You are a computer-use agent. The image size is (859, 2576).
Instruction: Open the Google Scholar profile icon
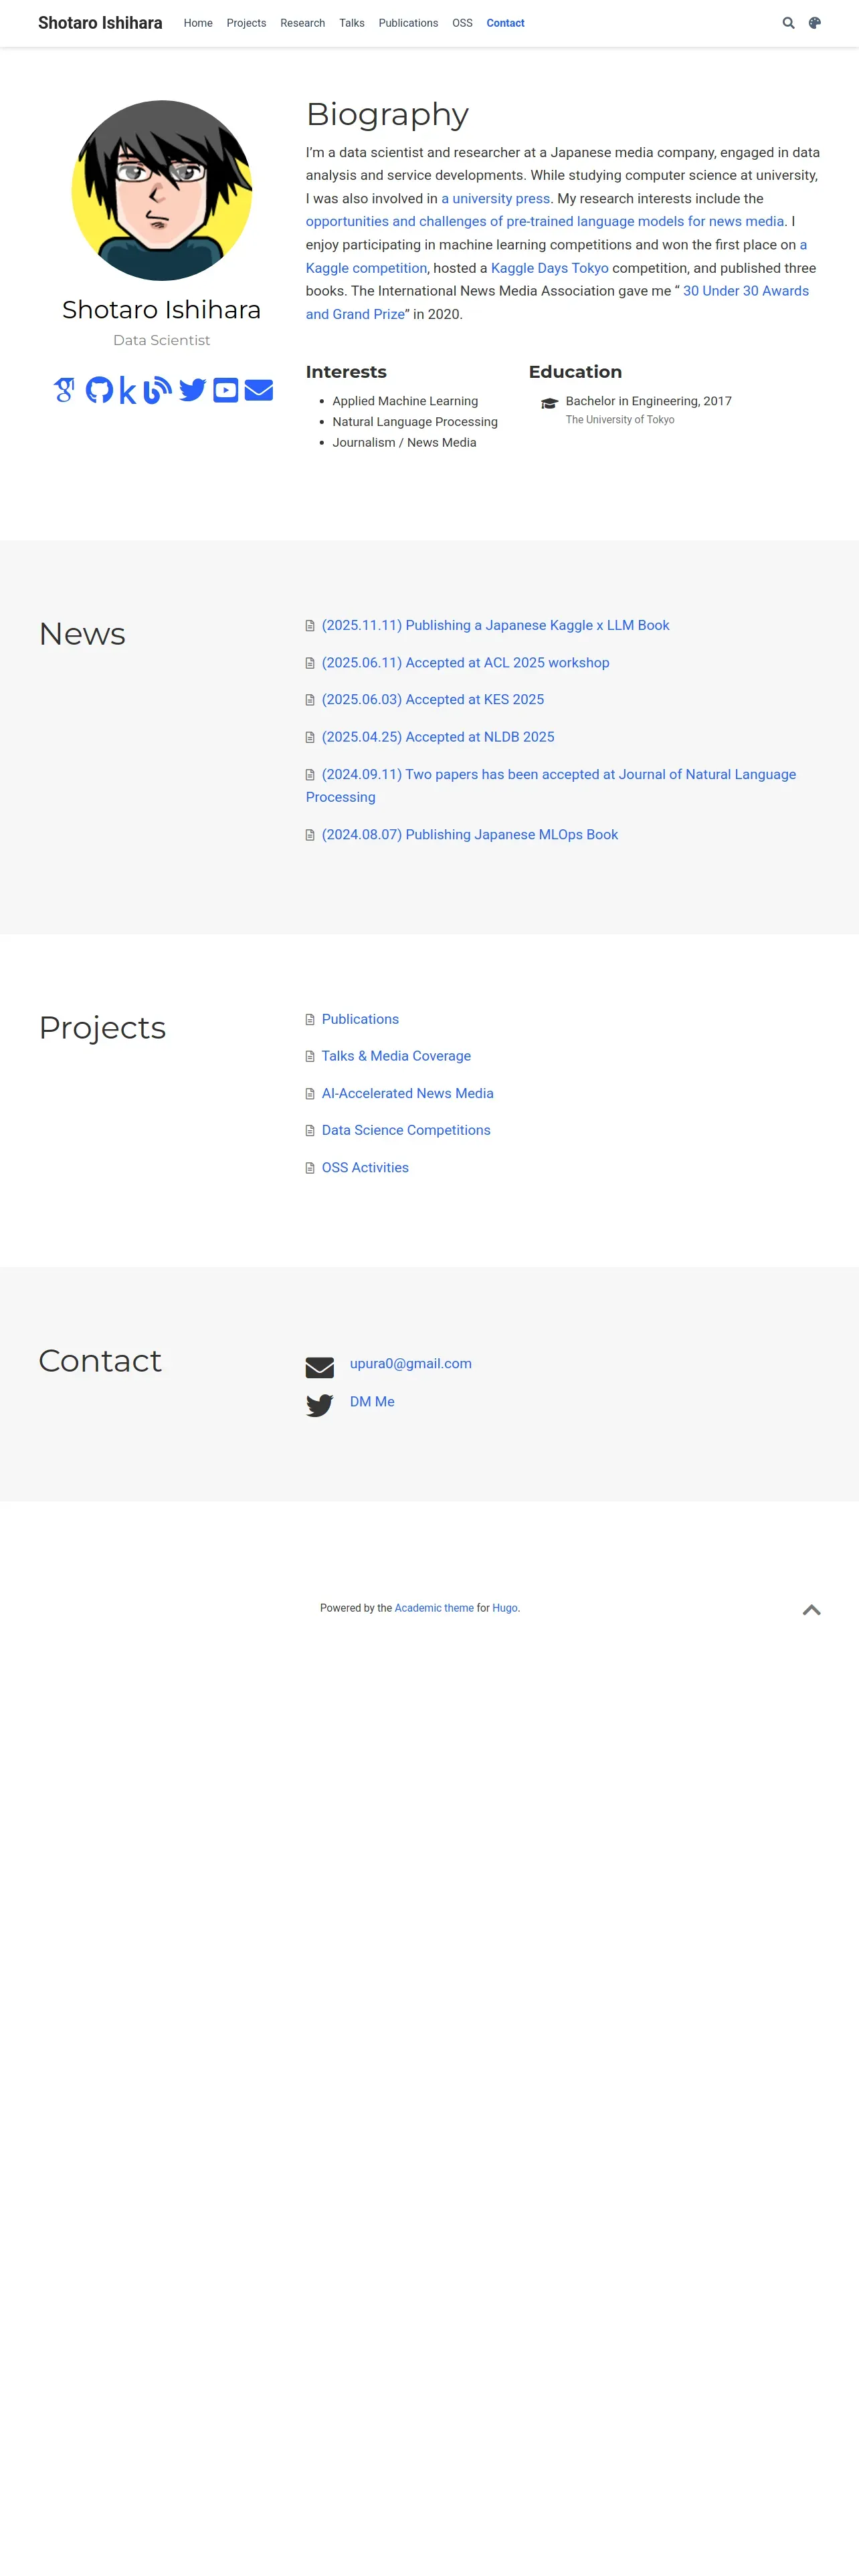tap(64, 390)
